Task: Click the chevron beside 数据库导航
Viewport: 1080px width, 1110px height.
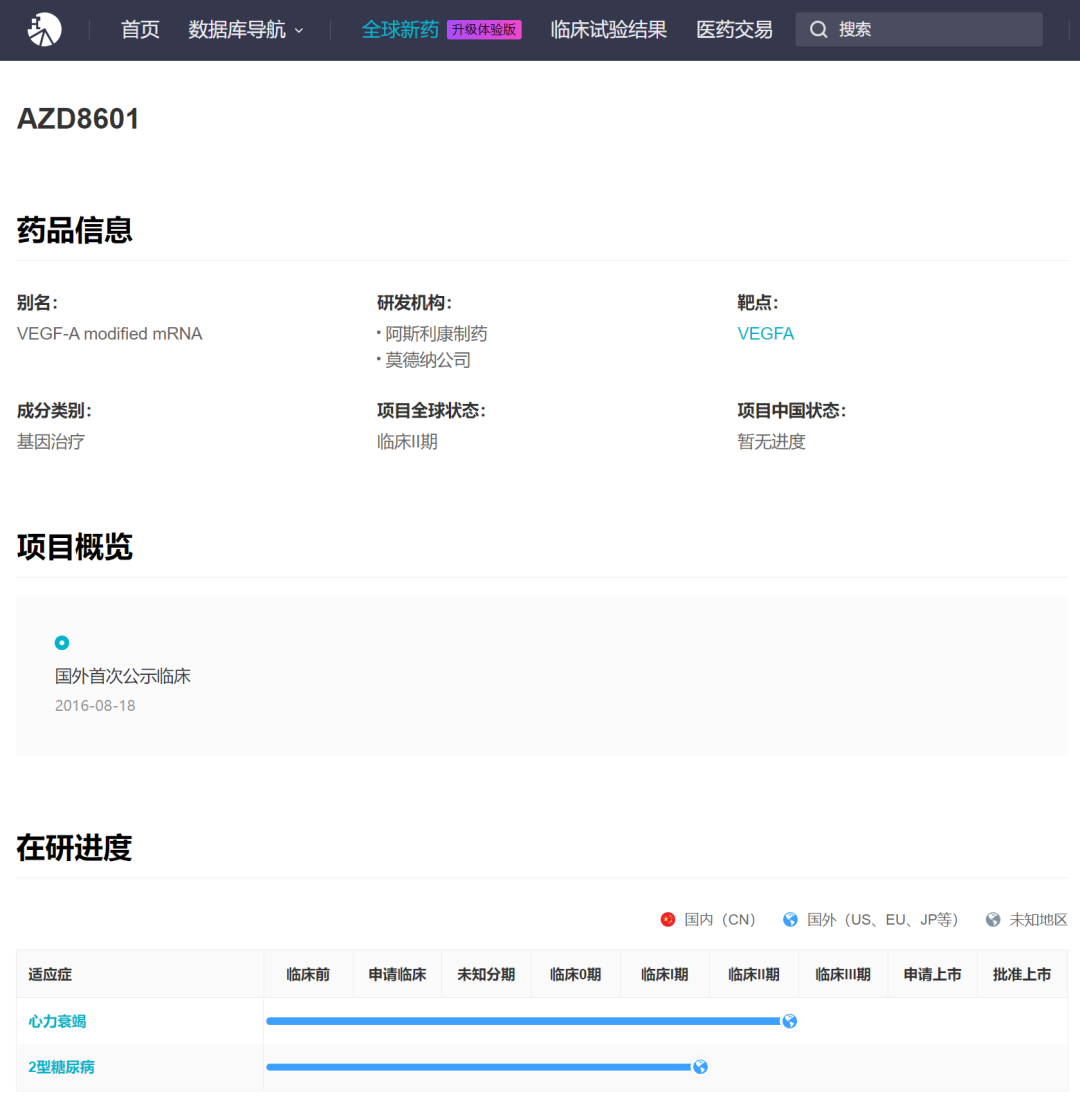Action: [299, 30]
